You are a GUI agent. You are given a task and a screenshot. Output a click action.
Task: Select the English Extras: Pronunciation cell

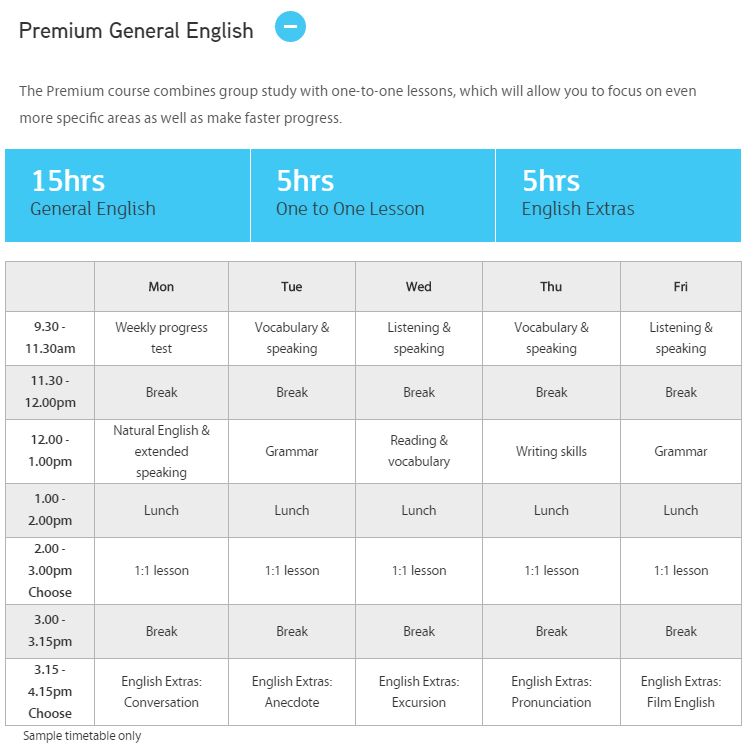coord(551,692)
